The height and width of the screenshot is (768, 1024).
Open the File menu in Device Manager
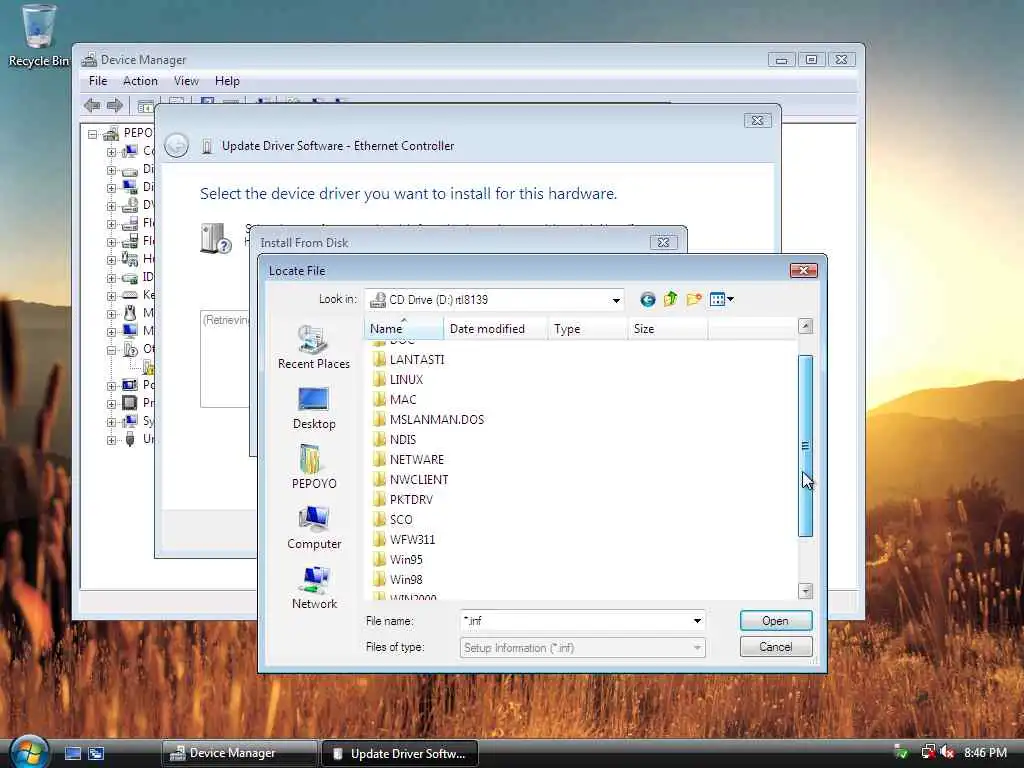pyautogui.click(x=98, y=81)
